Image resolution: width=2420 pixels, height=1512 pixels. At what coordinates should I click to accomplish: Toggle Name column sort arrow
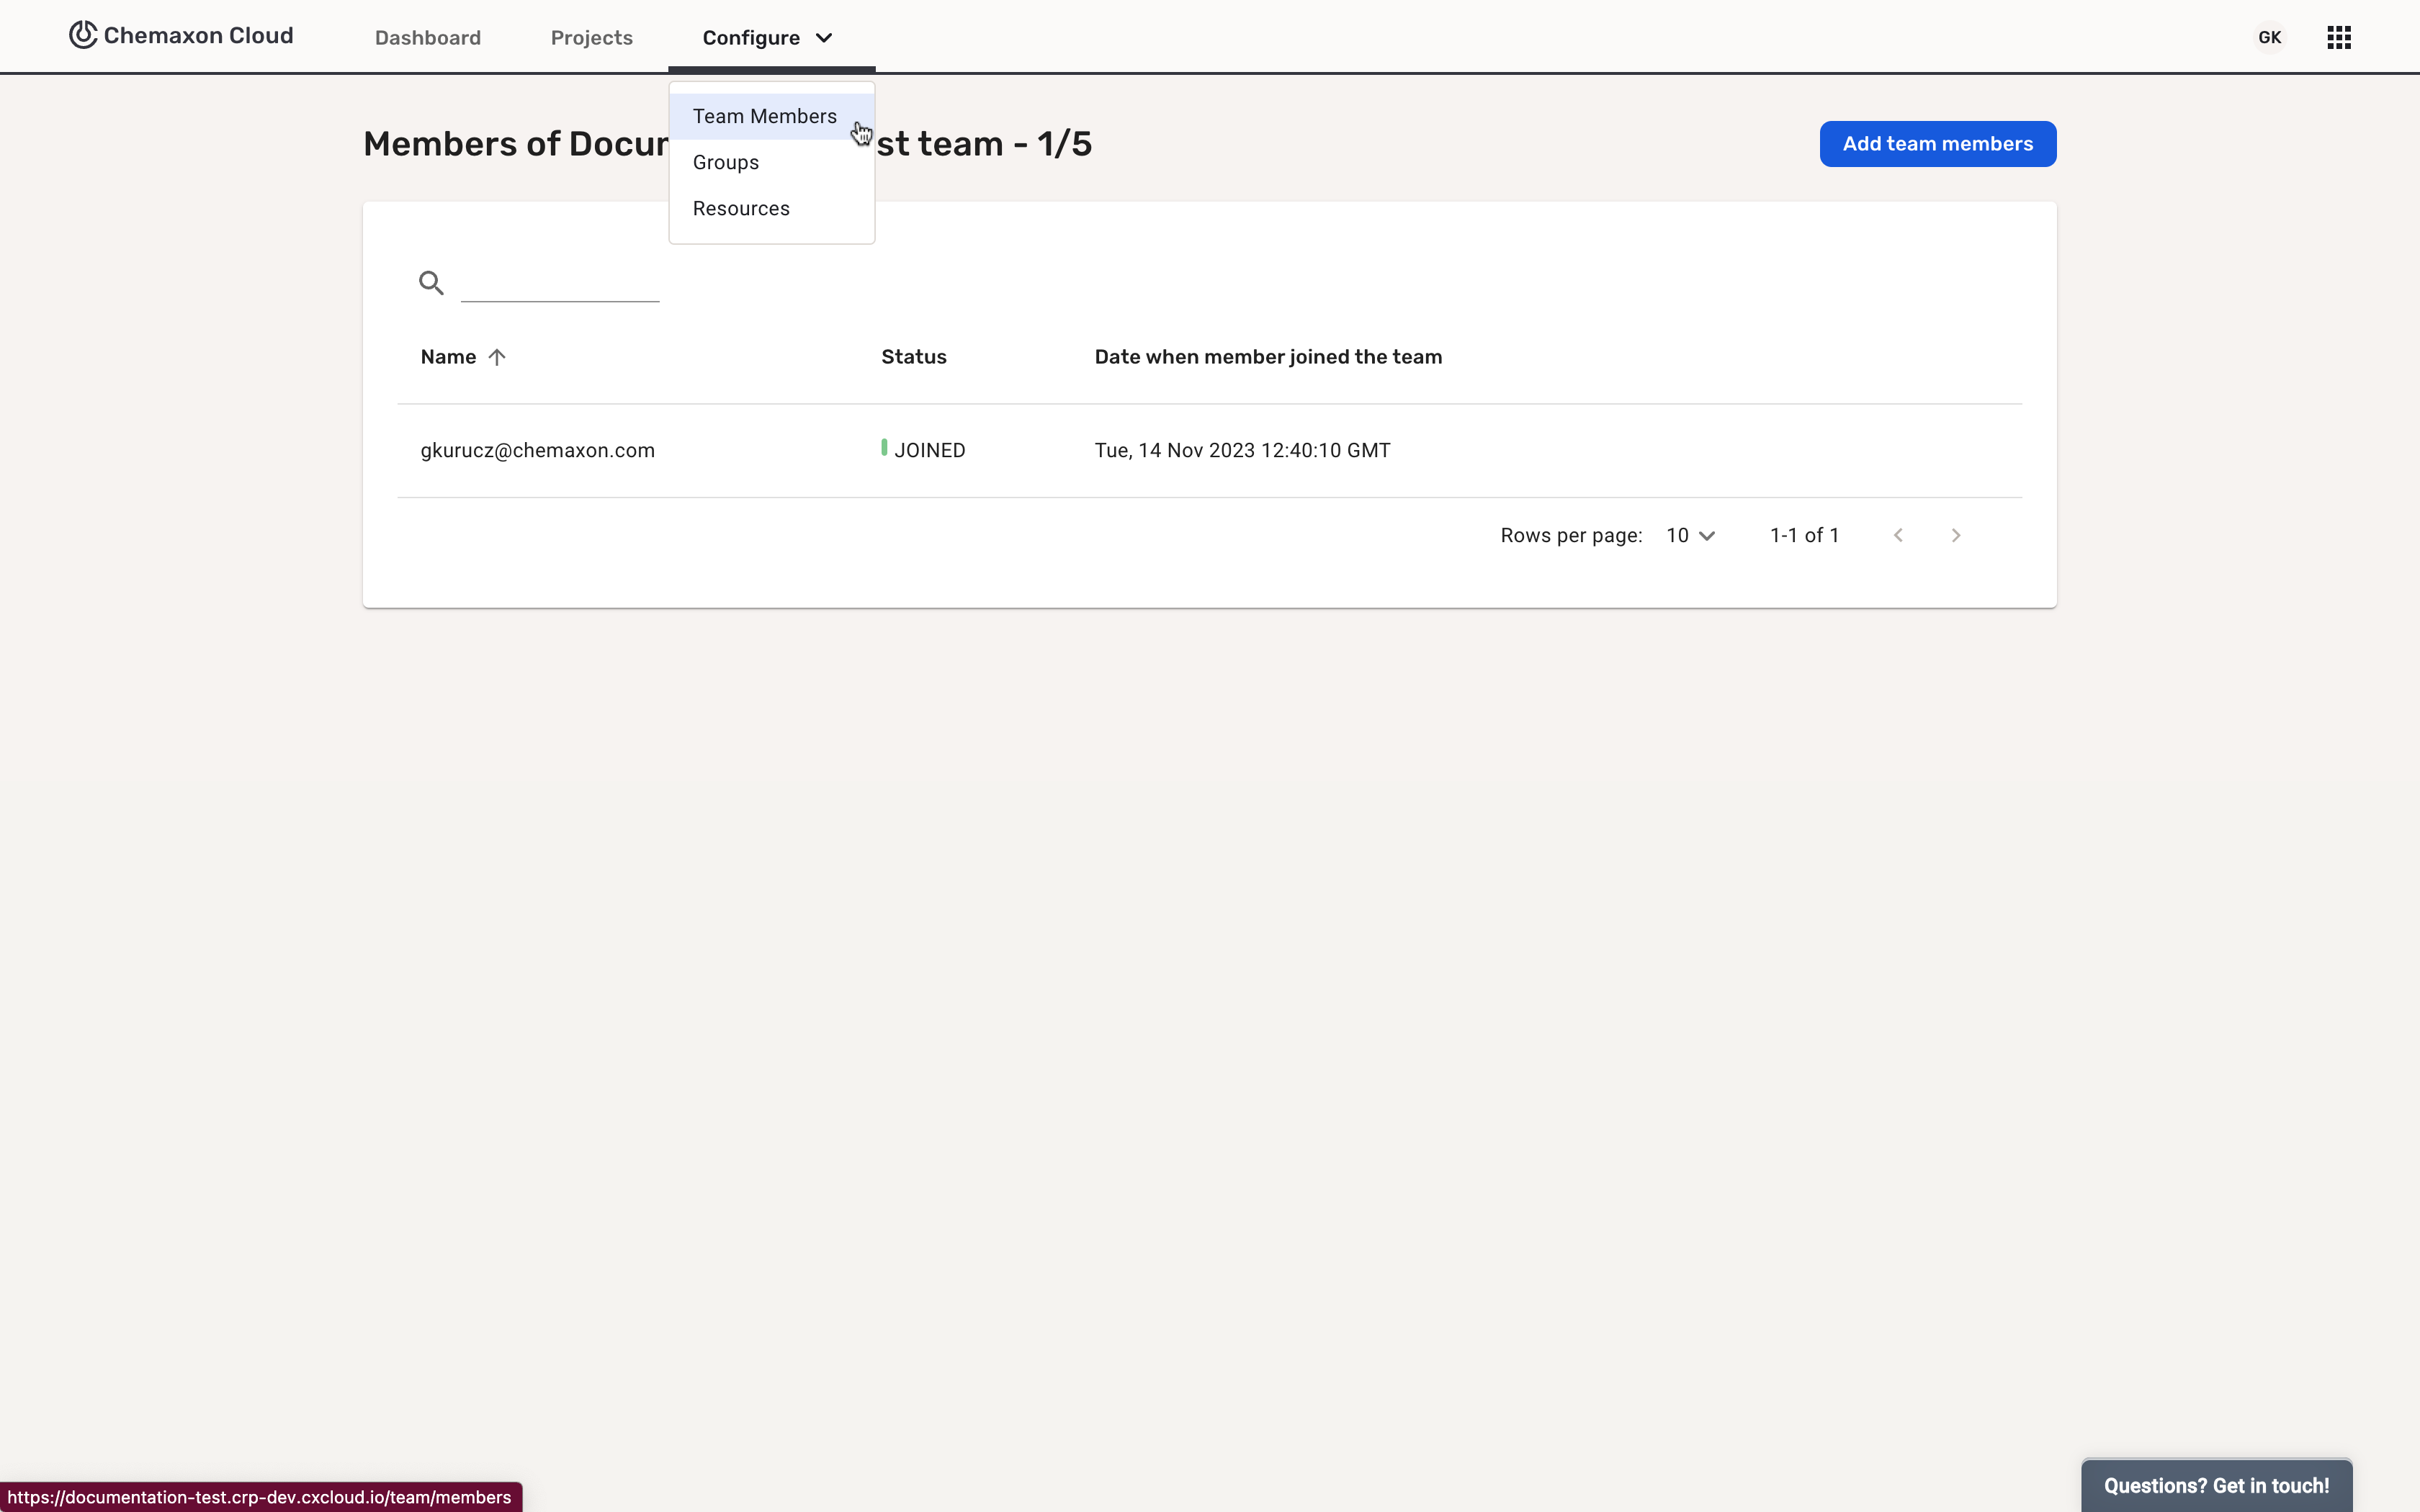pos(497,357)
